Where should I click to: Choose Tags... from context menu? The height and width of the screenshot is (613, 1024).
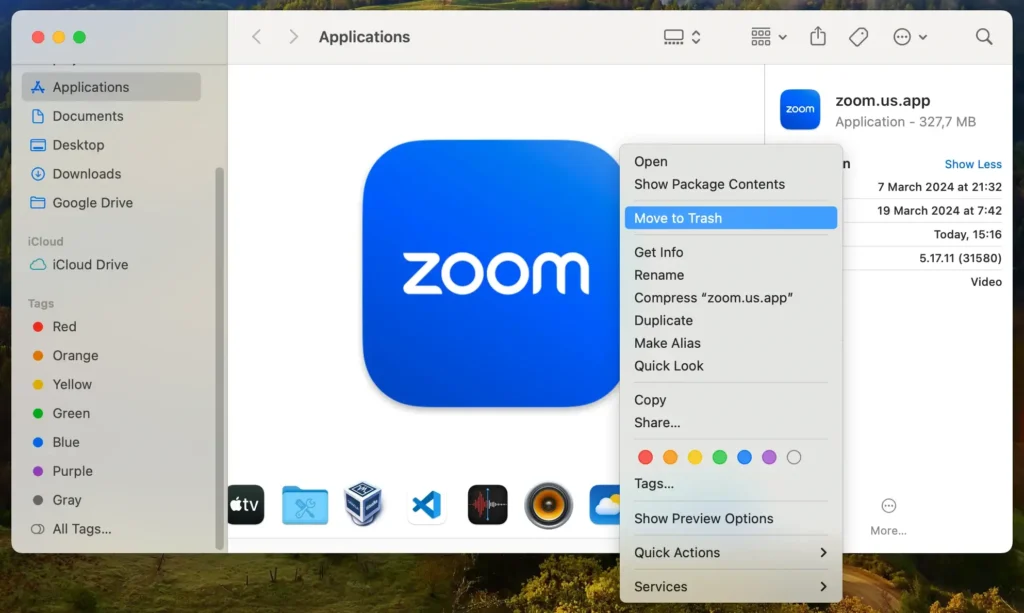tap(731, 484)
